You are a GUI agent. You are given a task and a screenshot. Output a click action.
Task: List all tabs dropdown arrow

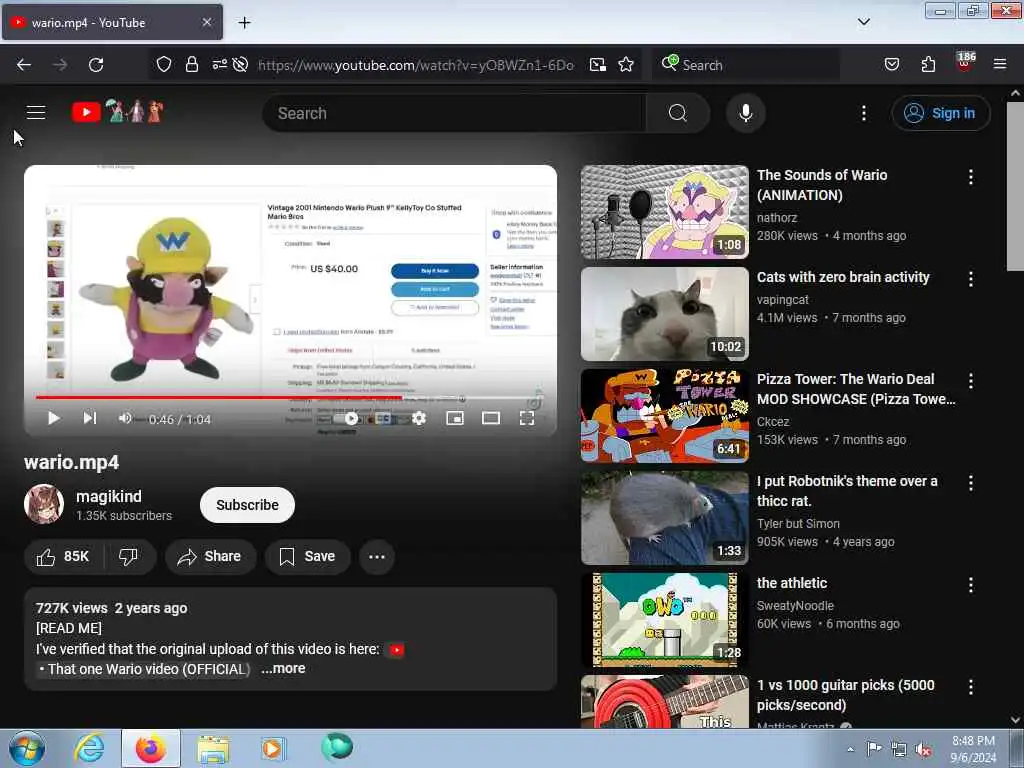[x=863, y=22]
